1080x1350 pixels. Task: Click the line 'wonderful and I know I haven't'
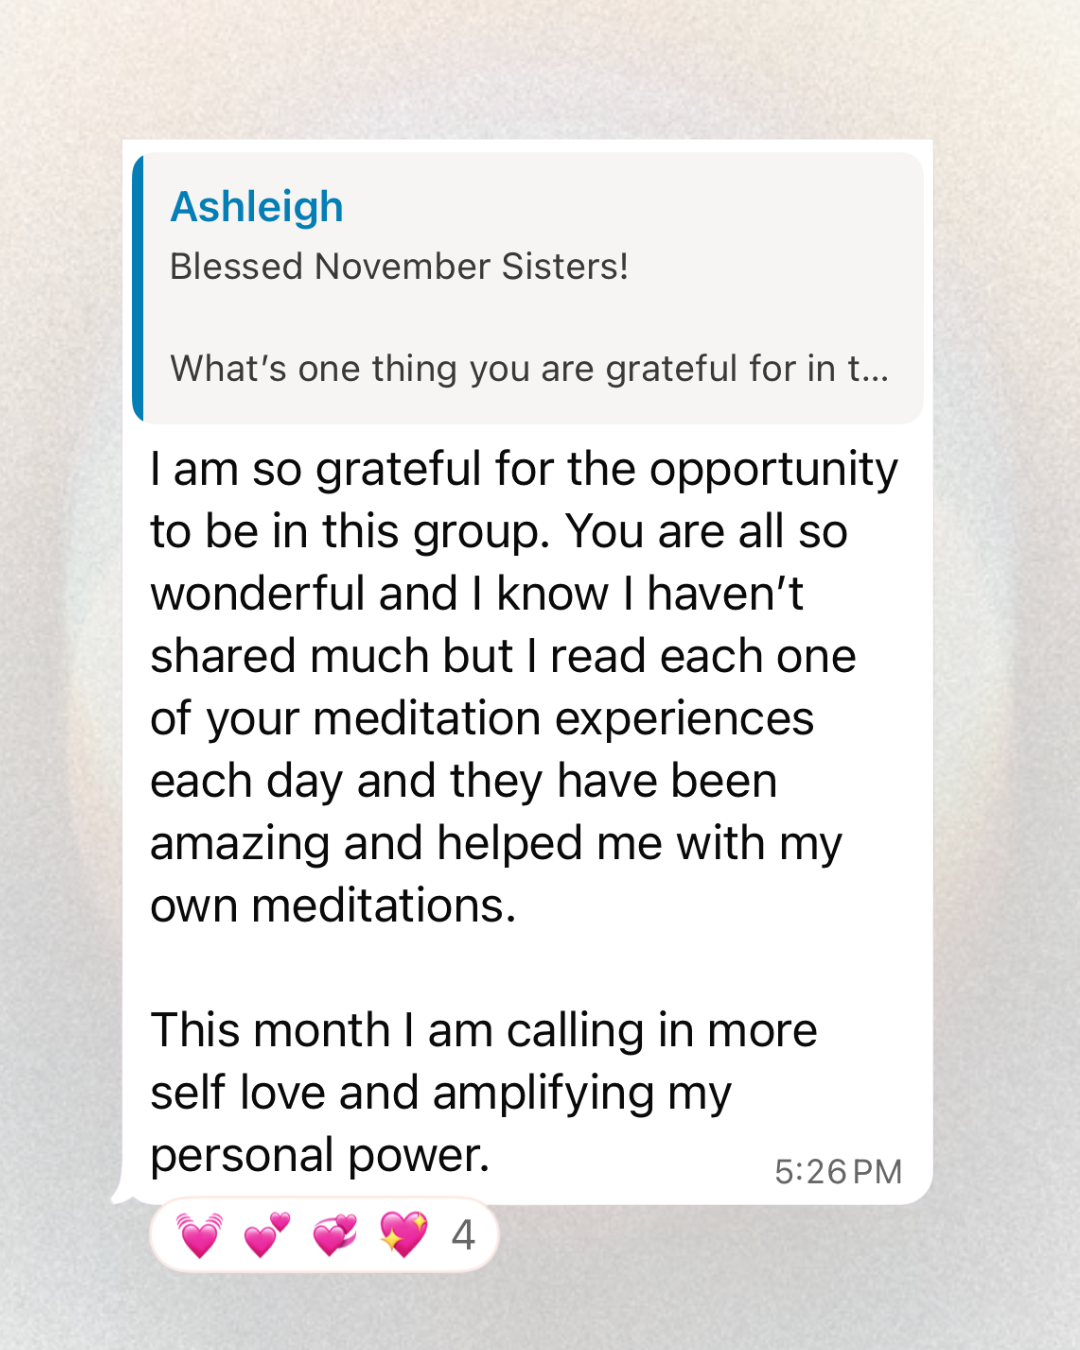pos(477,594)
